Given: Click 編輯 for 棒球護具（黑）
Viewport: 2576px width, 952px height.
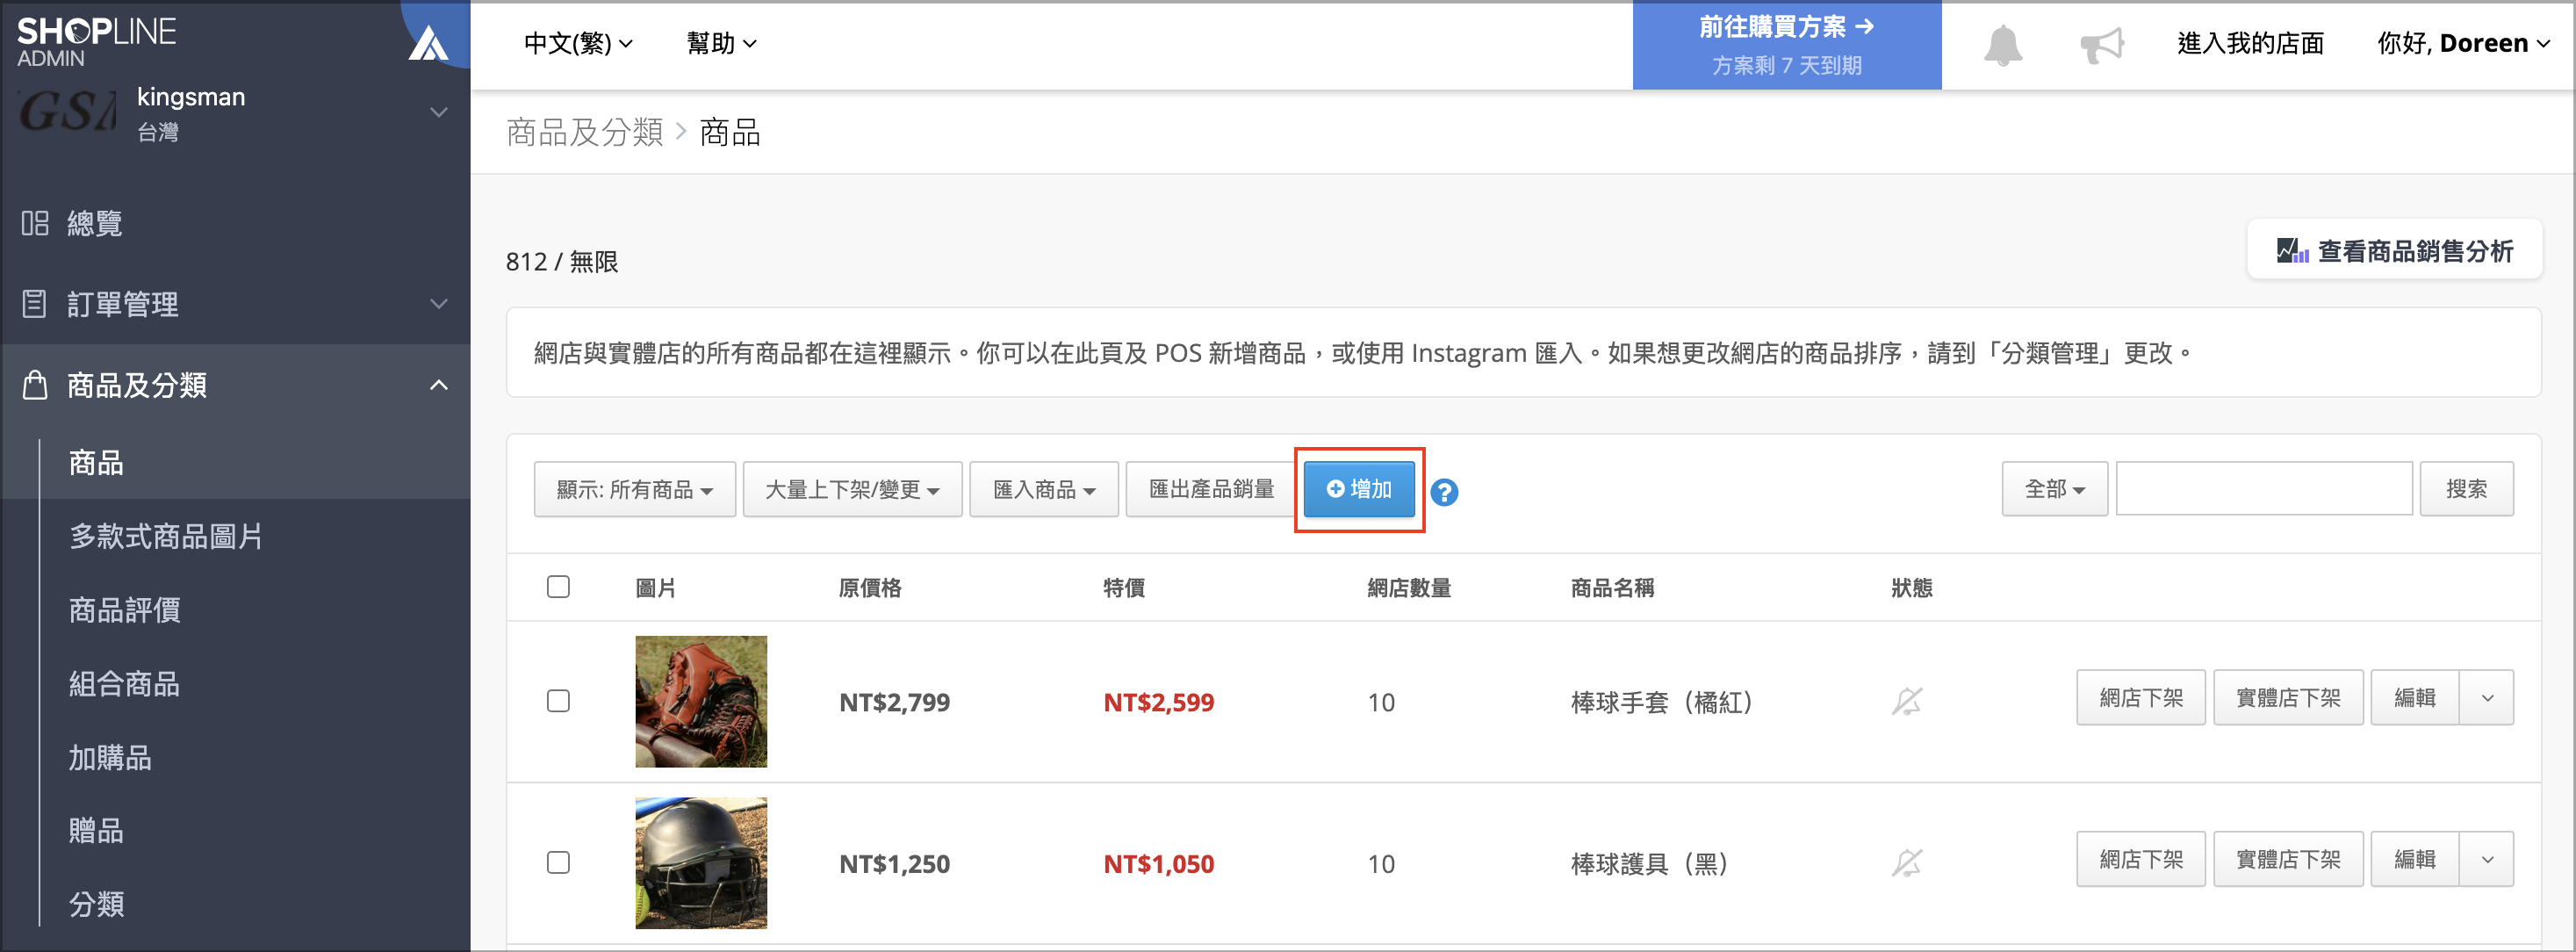Looking at the screenshot, I should tap(2414, 859).
